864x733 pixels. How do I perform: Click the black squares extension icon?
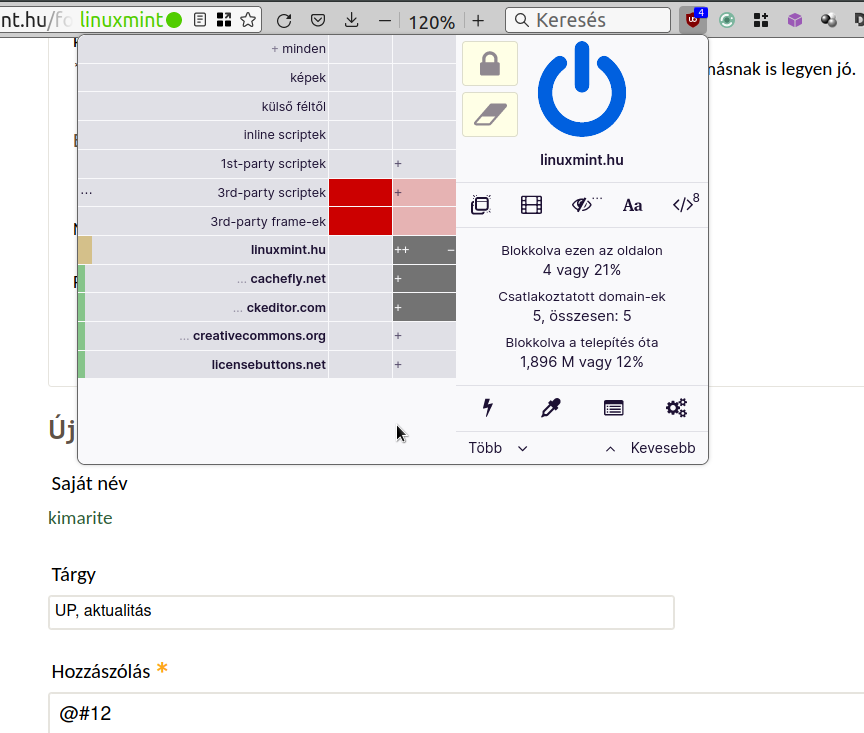[761, 20]
